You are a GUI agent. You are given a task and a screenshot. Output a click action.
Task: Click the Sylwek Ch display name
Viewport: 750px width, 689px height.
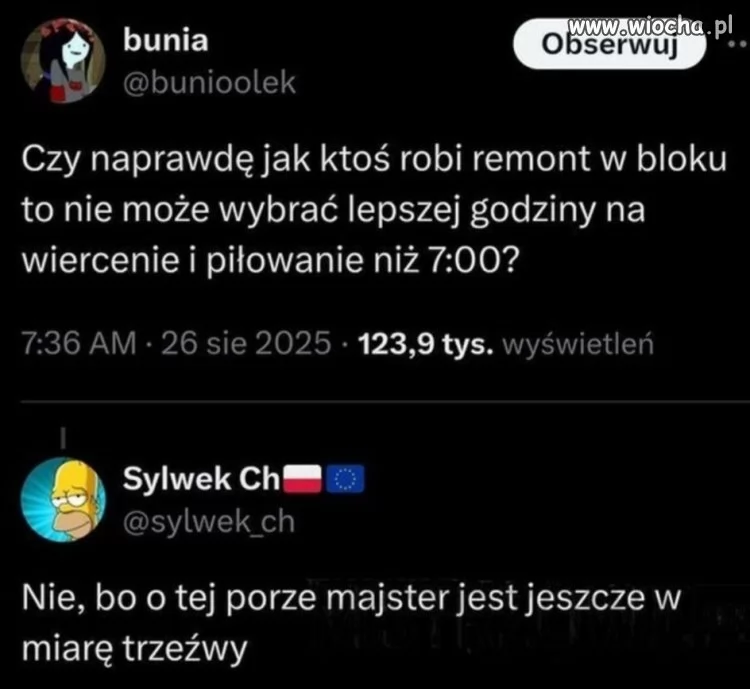point(201,478)
